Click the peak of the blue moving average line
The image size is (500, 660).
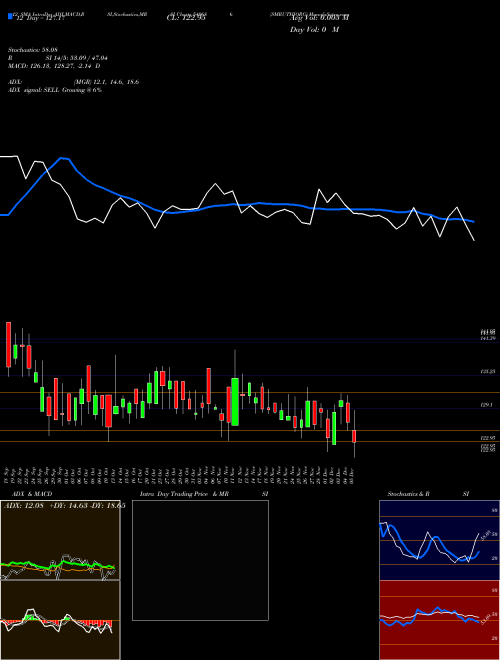63,158
